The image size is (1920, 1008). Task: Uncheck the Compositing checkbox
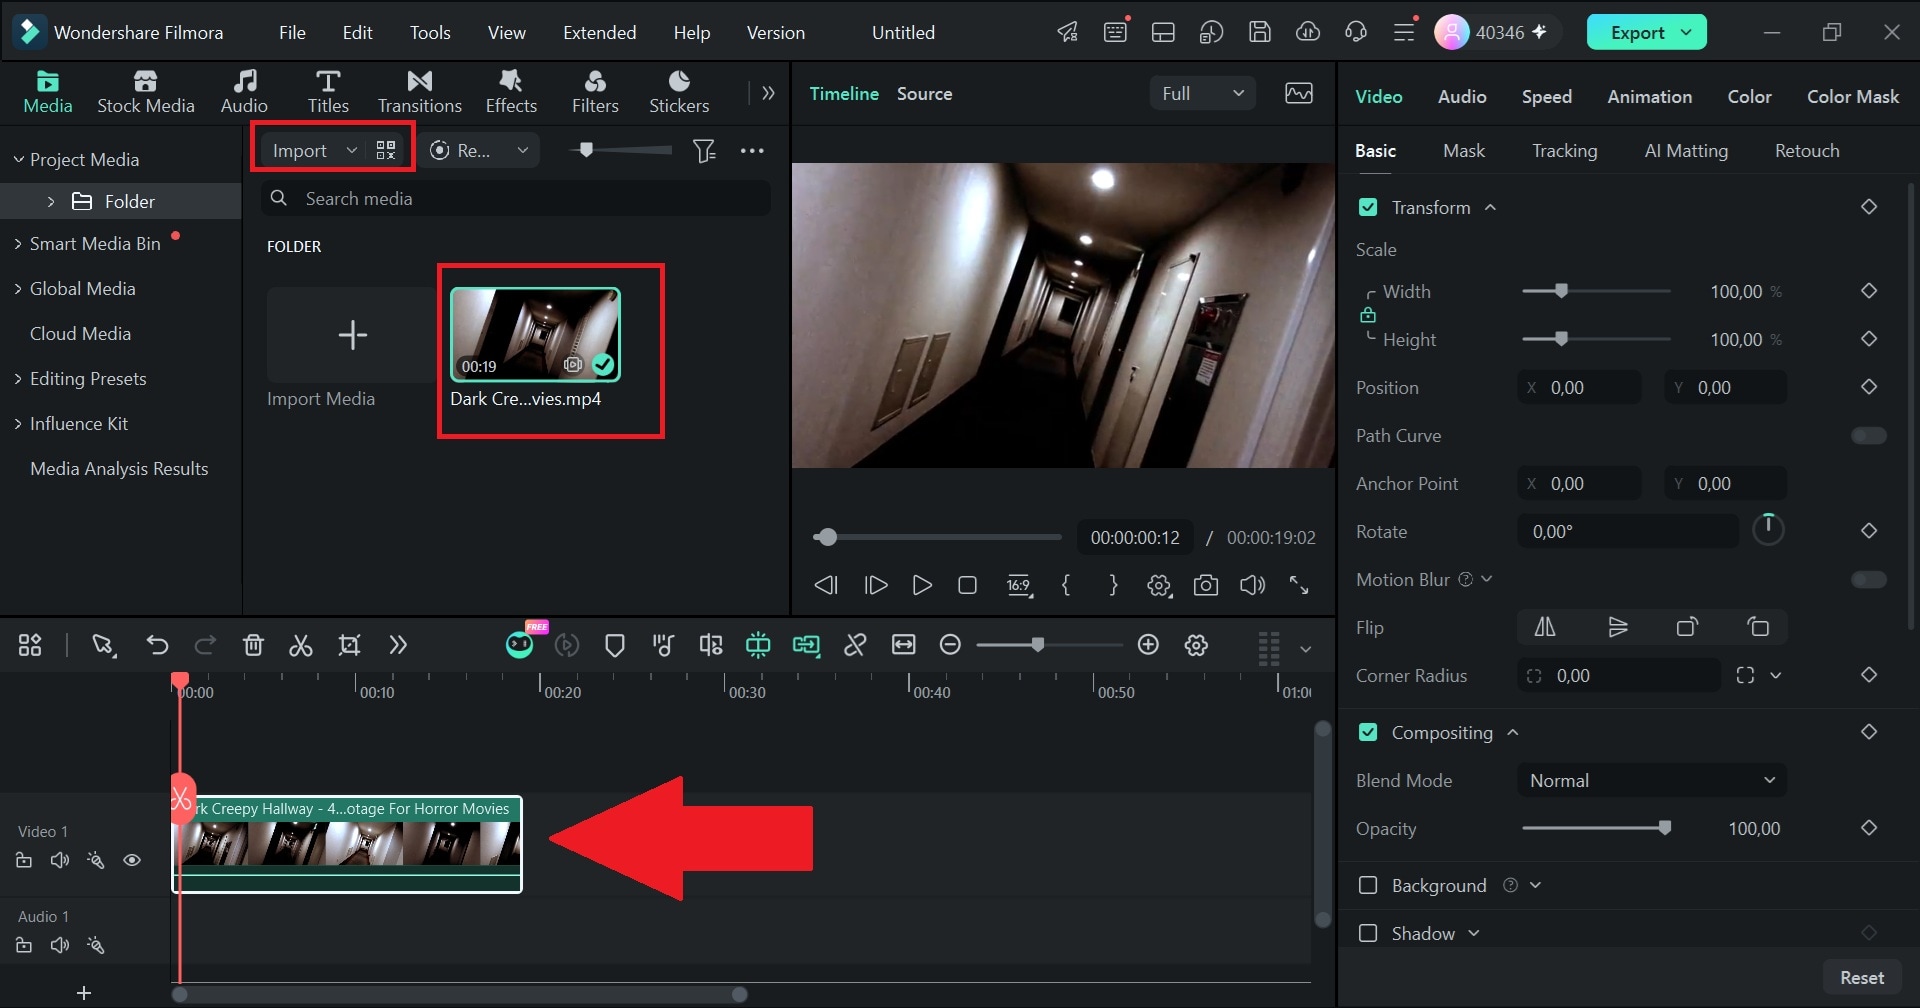(1368, 733)
